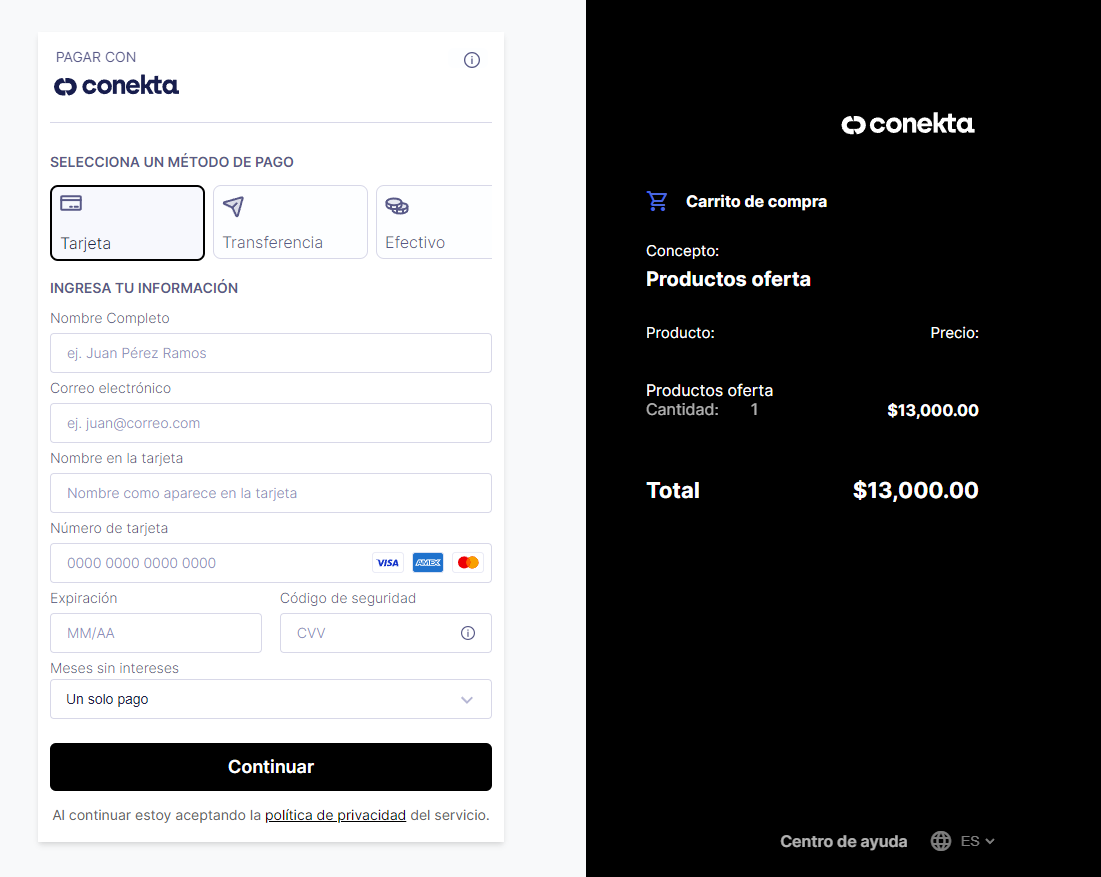
Task: Click the coins icon for Efectivo
Action: click(x=397, y=206)
